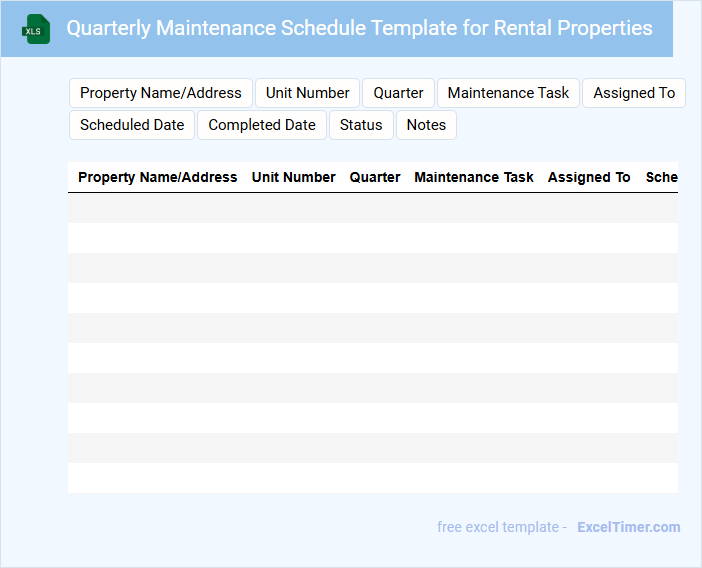Screen dimensions: 702x568
Task: Click the Unit Number column header
Action: click(294, 177)
